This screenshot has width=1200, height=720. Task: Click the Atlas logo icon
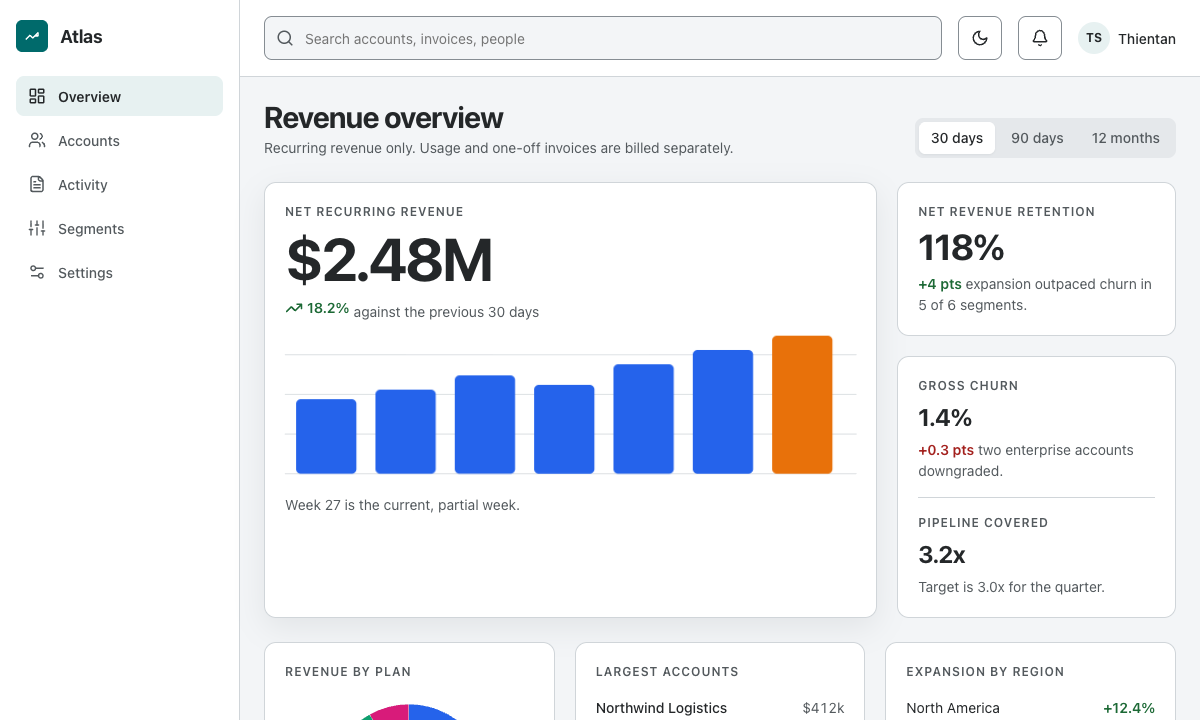tap(32, 36)
